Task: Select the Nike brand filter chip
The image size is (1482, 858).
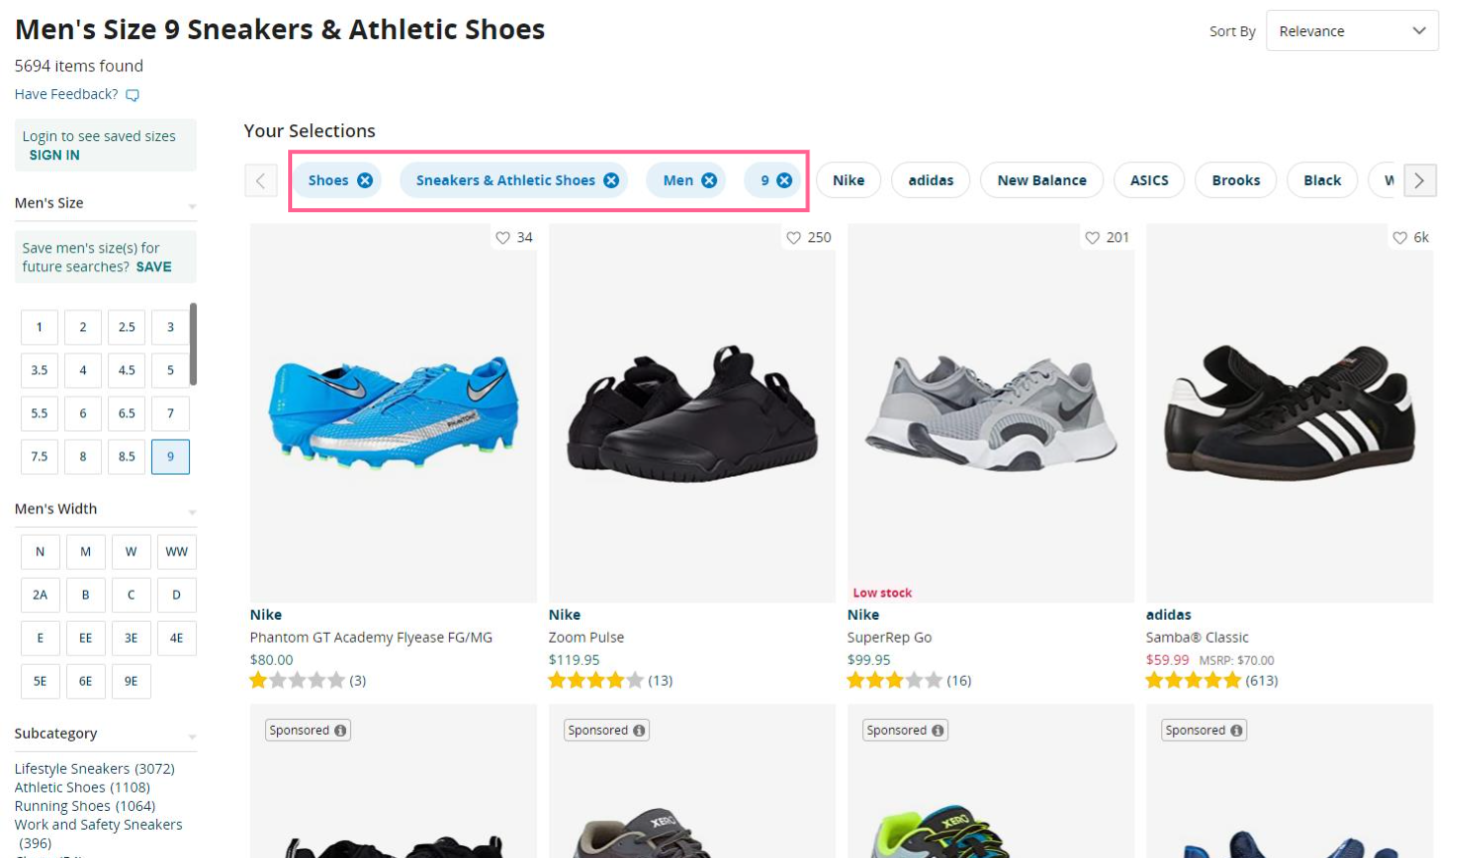Action: pyautogui.click(x=847, y=180)
